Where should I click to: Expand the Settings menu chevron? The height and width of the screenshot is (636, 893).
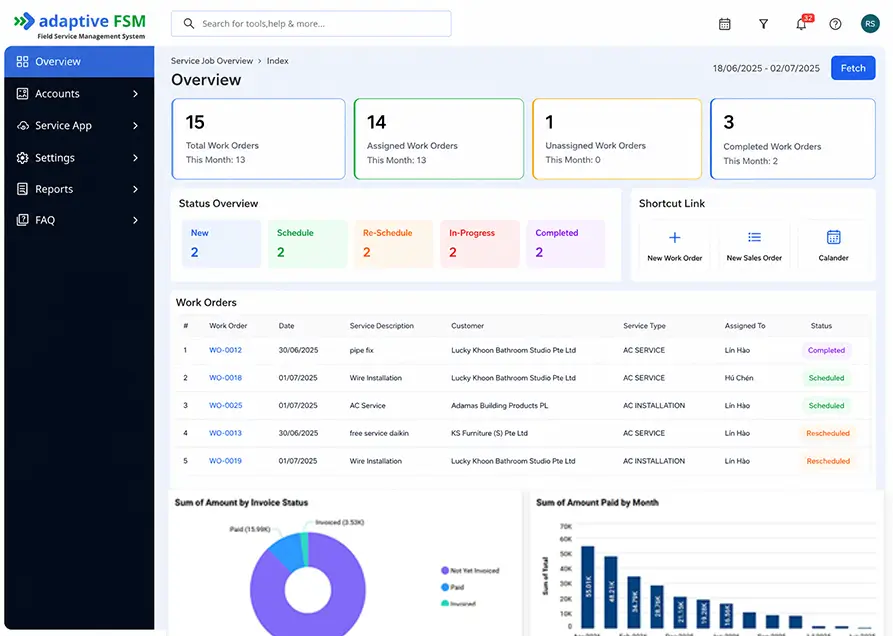136,158
